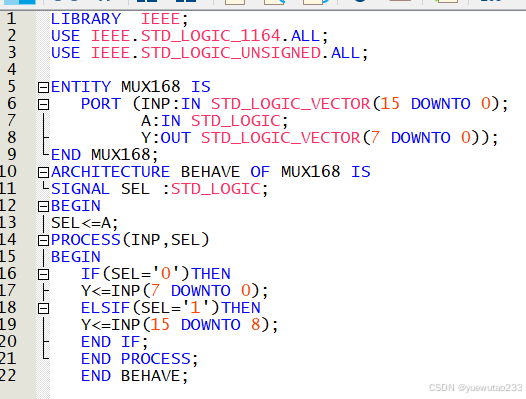Click the SIGNAL keyword on line 11
Screen dimensions: 526x399
pyautogui.click(x=81, y=189)
